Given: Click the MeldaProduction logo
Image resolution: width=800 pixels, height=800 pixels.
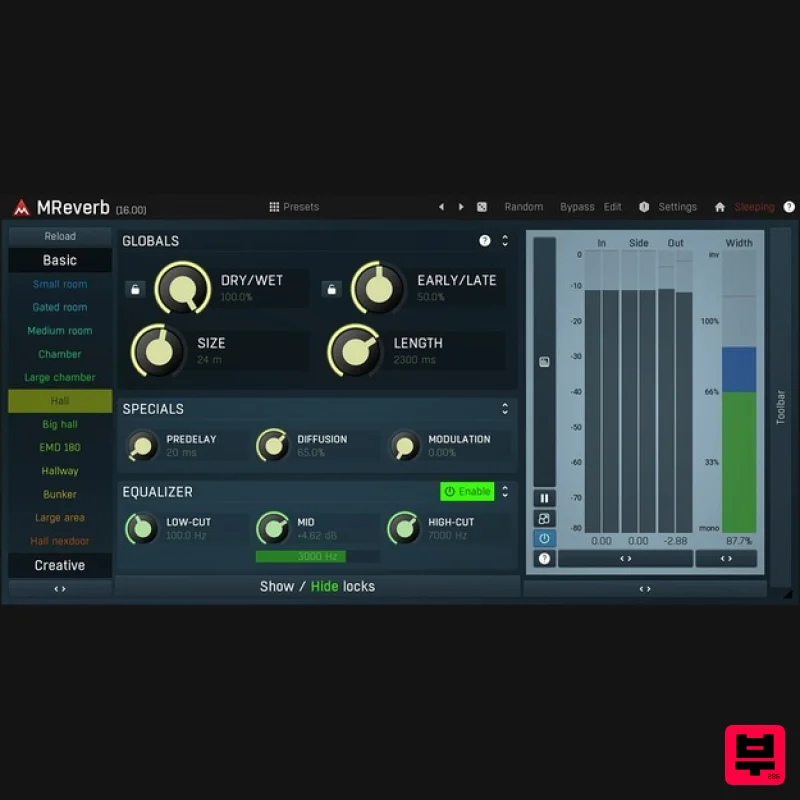Looking at the screenshot, I should 18,207.
